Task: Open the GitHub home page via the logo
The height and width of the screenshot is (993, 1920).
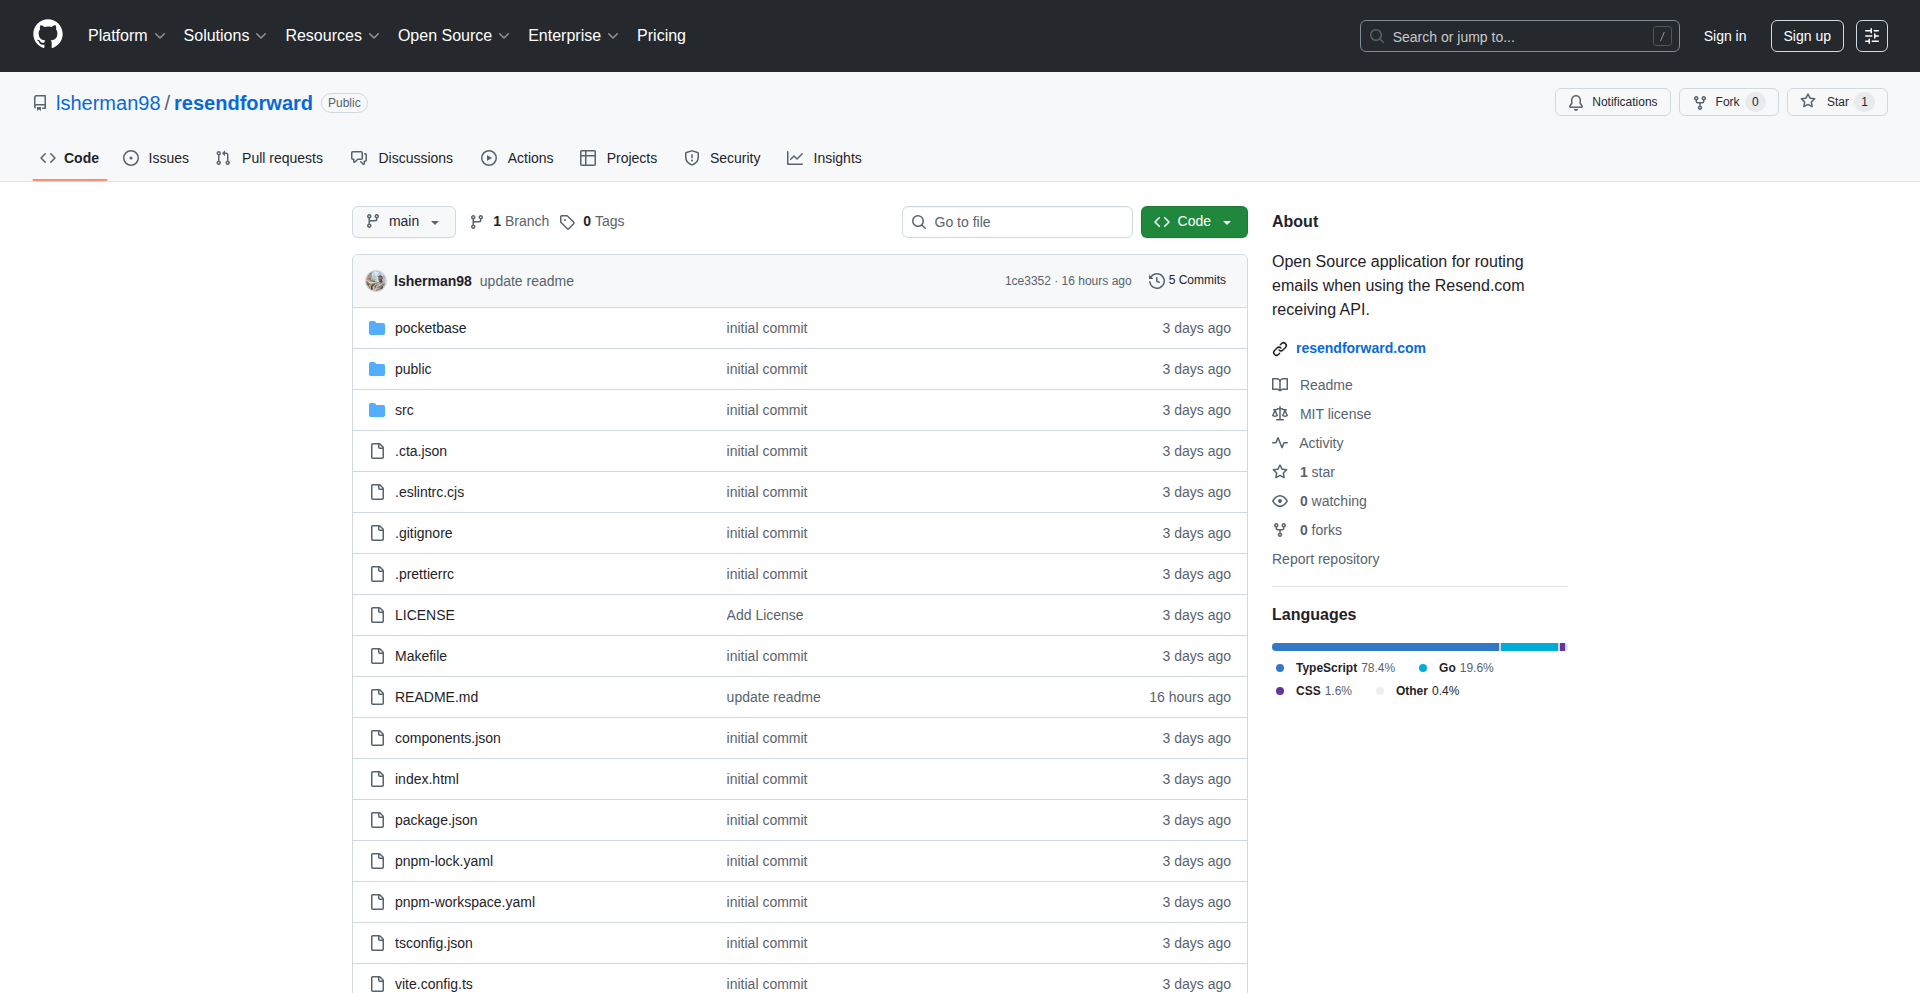Action: 46,35
